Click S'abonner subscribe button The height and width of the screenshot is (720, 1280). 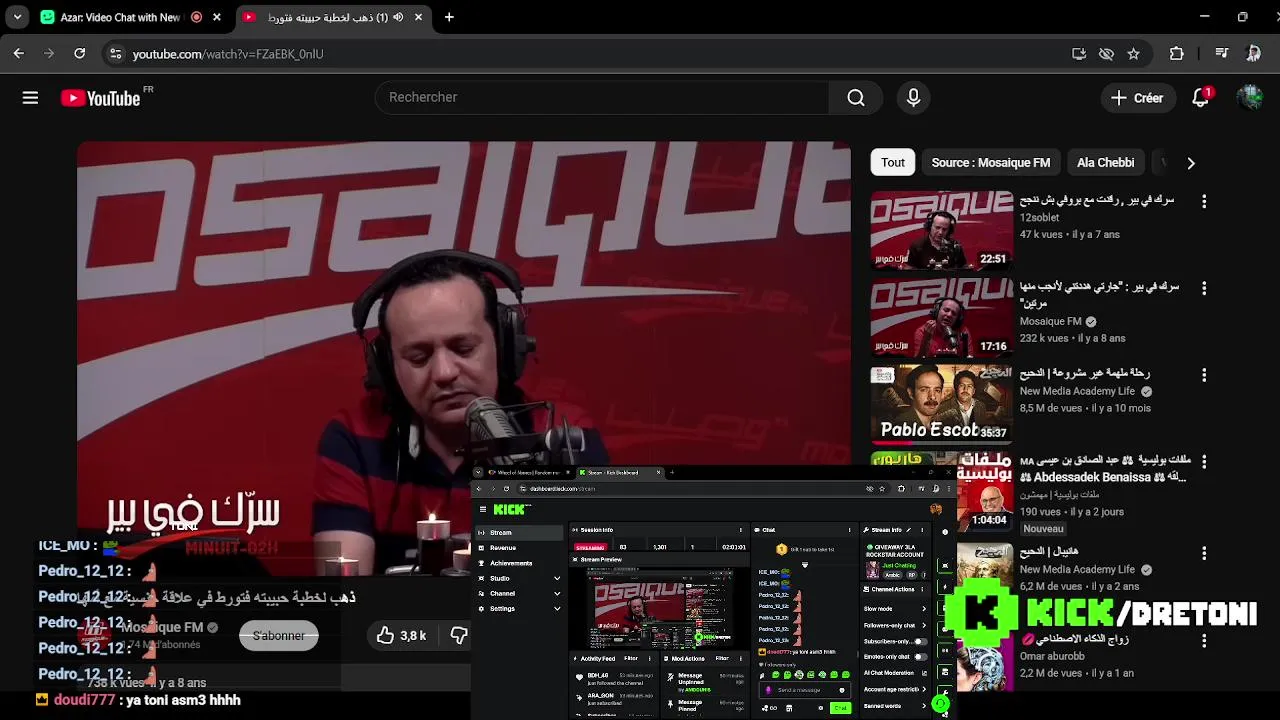pyautogui.click(x=279, y=635)
